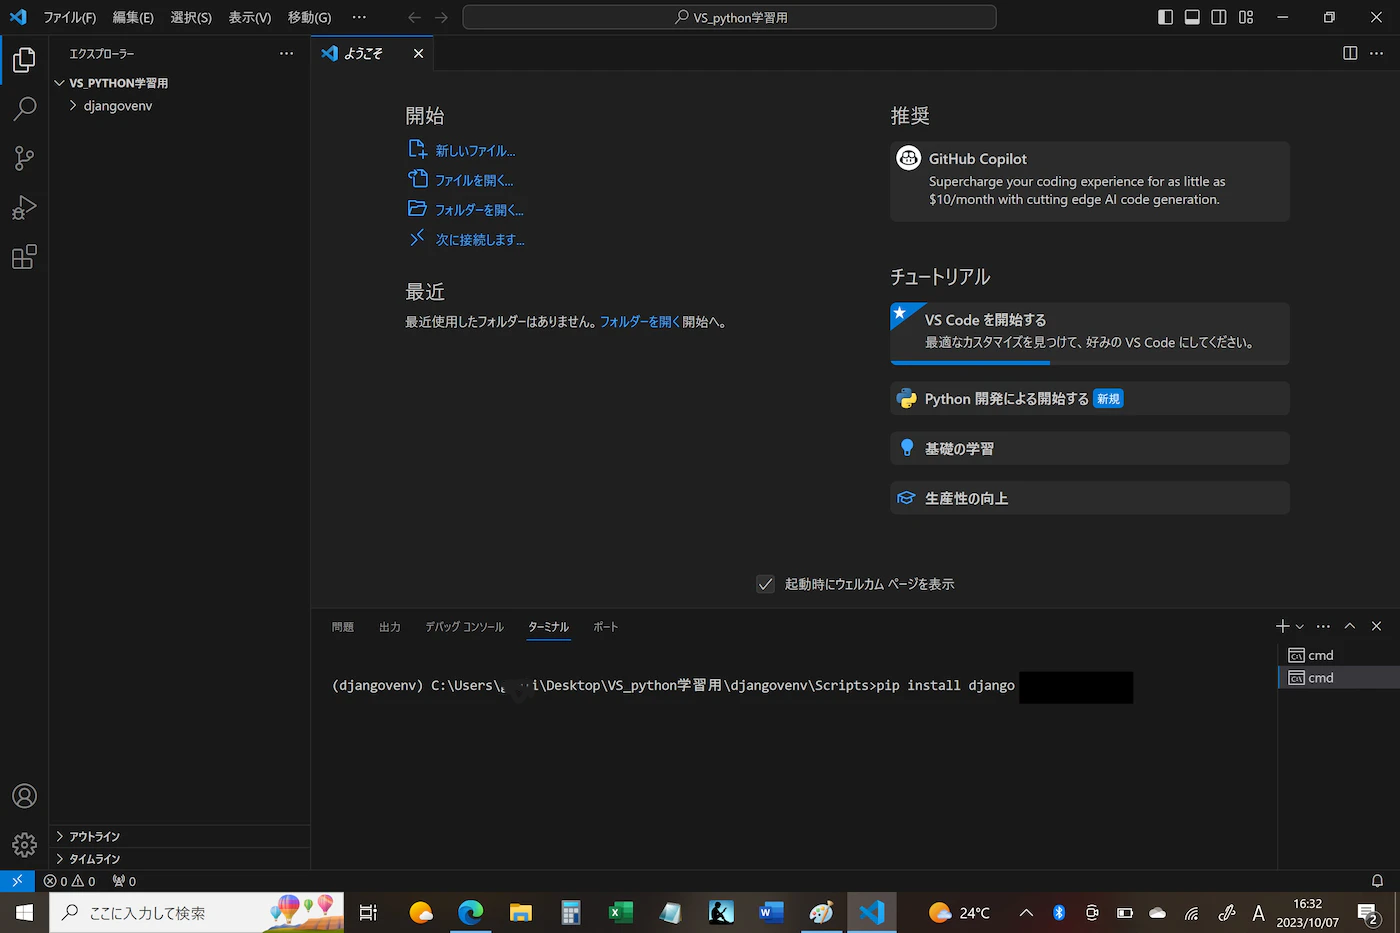Toggle the primary side bar
Screen dimensions: 1400x933
(1165, 17)
